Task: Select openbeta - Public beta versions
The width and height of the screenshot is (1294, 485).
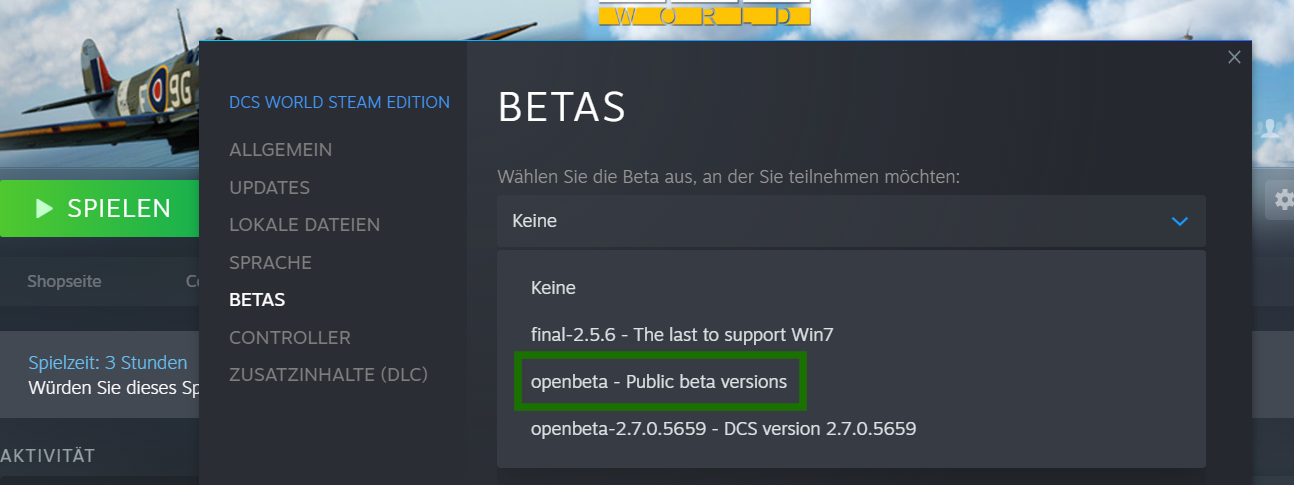Action: (x=659, y=382)
